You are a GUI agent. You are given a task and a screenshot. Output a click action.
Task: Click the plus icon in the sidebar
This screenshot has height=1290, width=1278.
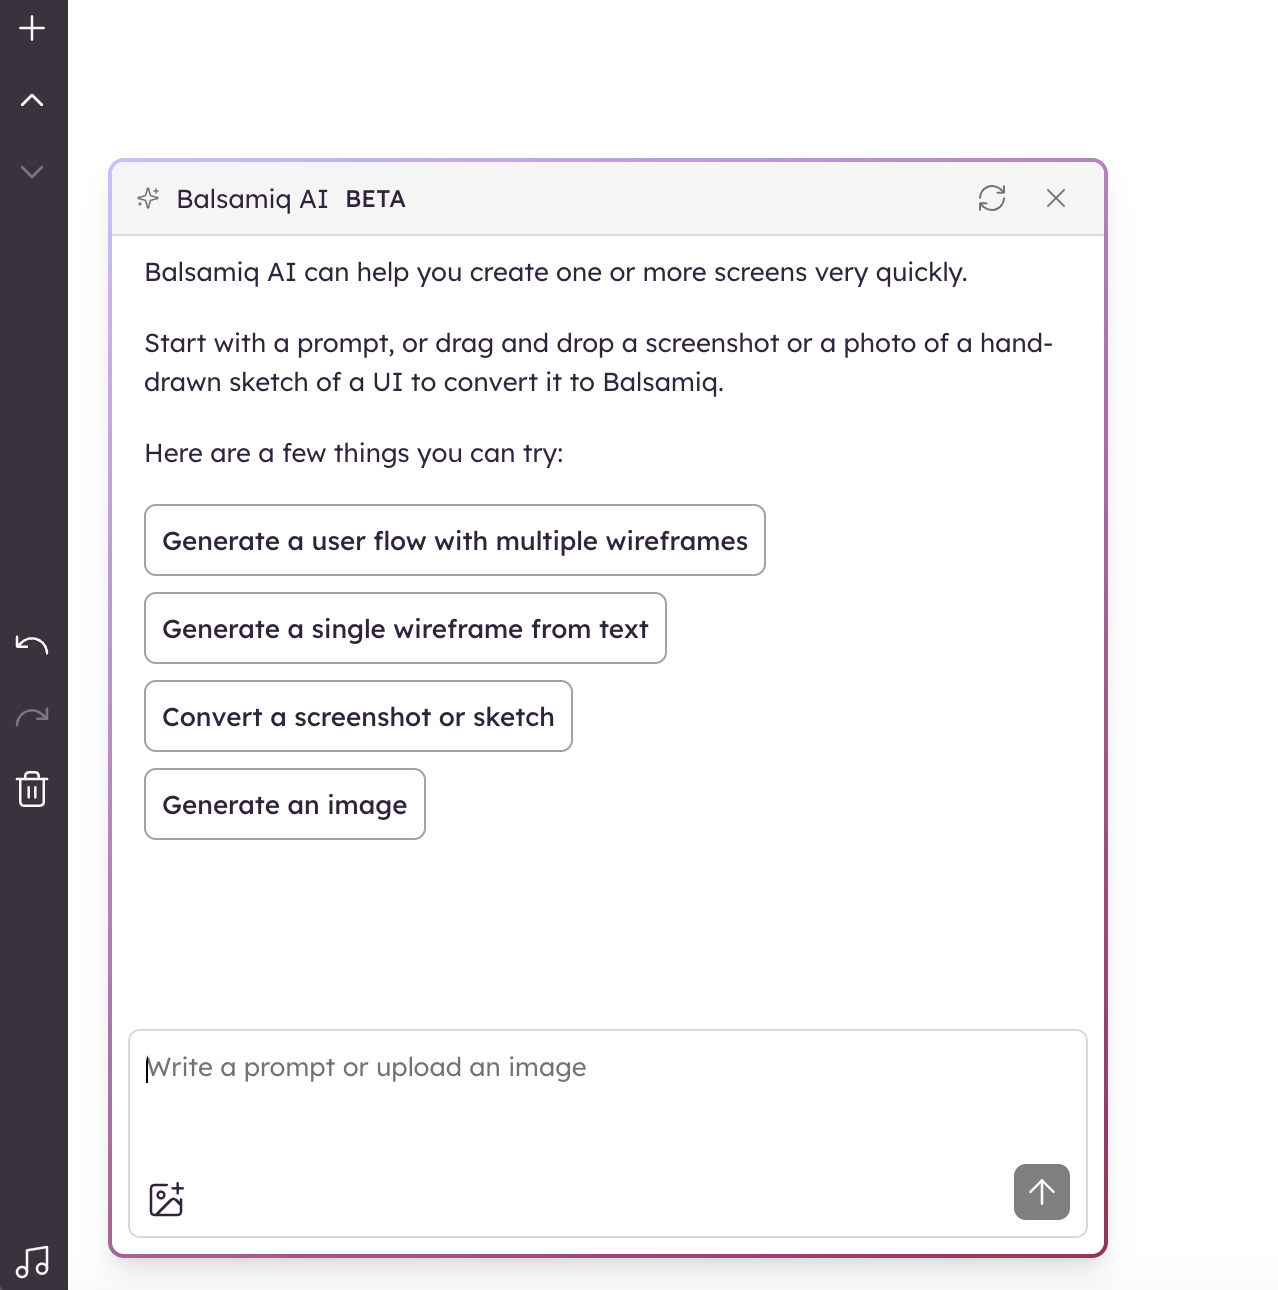point(32,28)
